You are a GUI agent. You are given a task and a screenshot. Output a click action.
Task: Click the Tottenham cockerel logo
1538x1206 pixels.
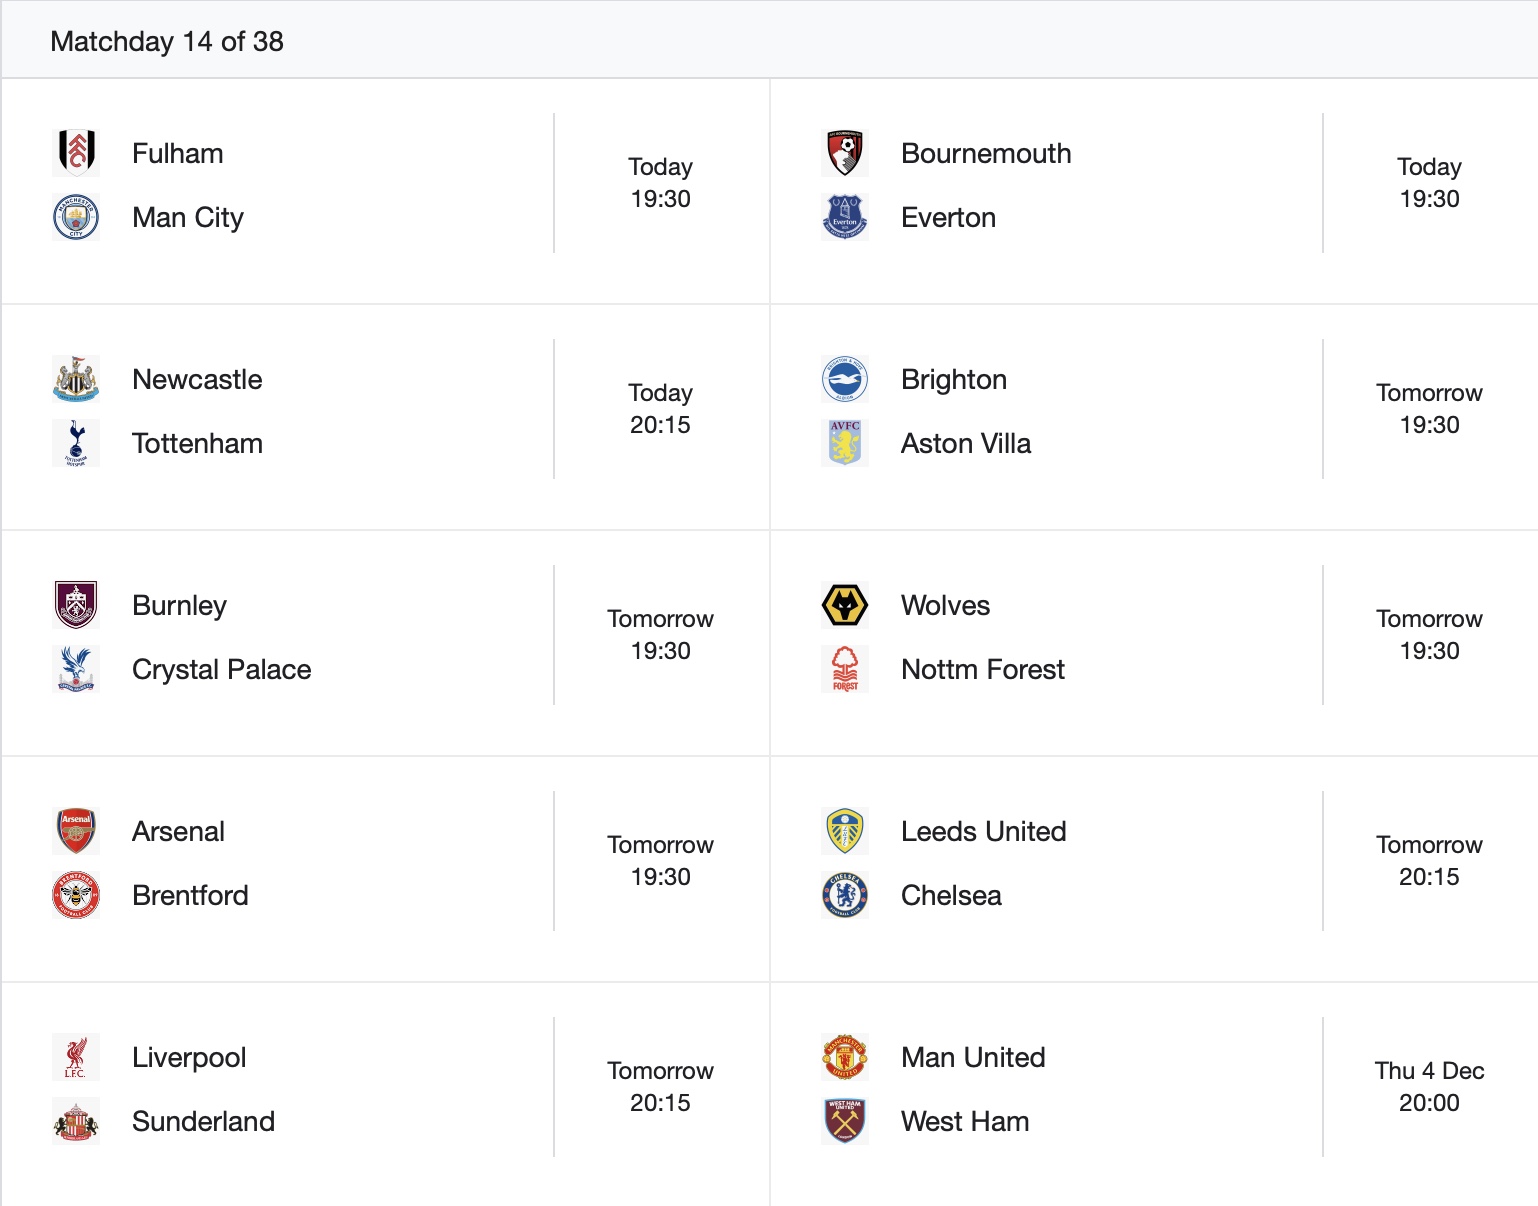(x=76, y=443)
